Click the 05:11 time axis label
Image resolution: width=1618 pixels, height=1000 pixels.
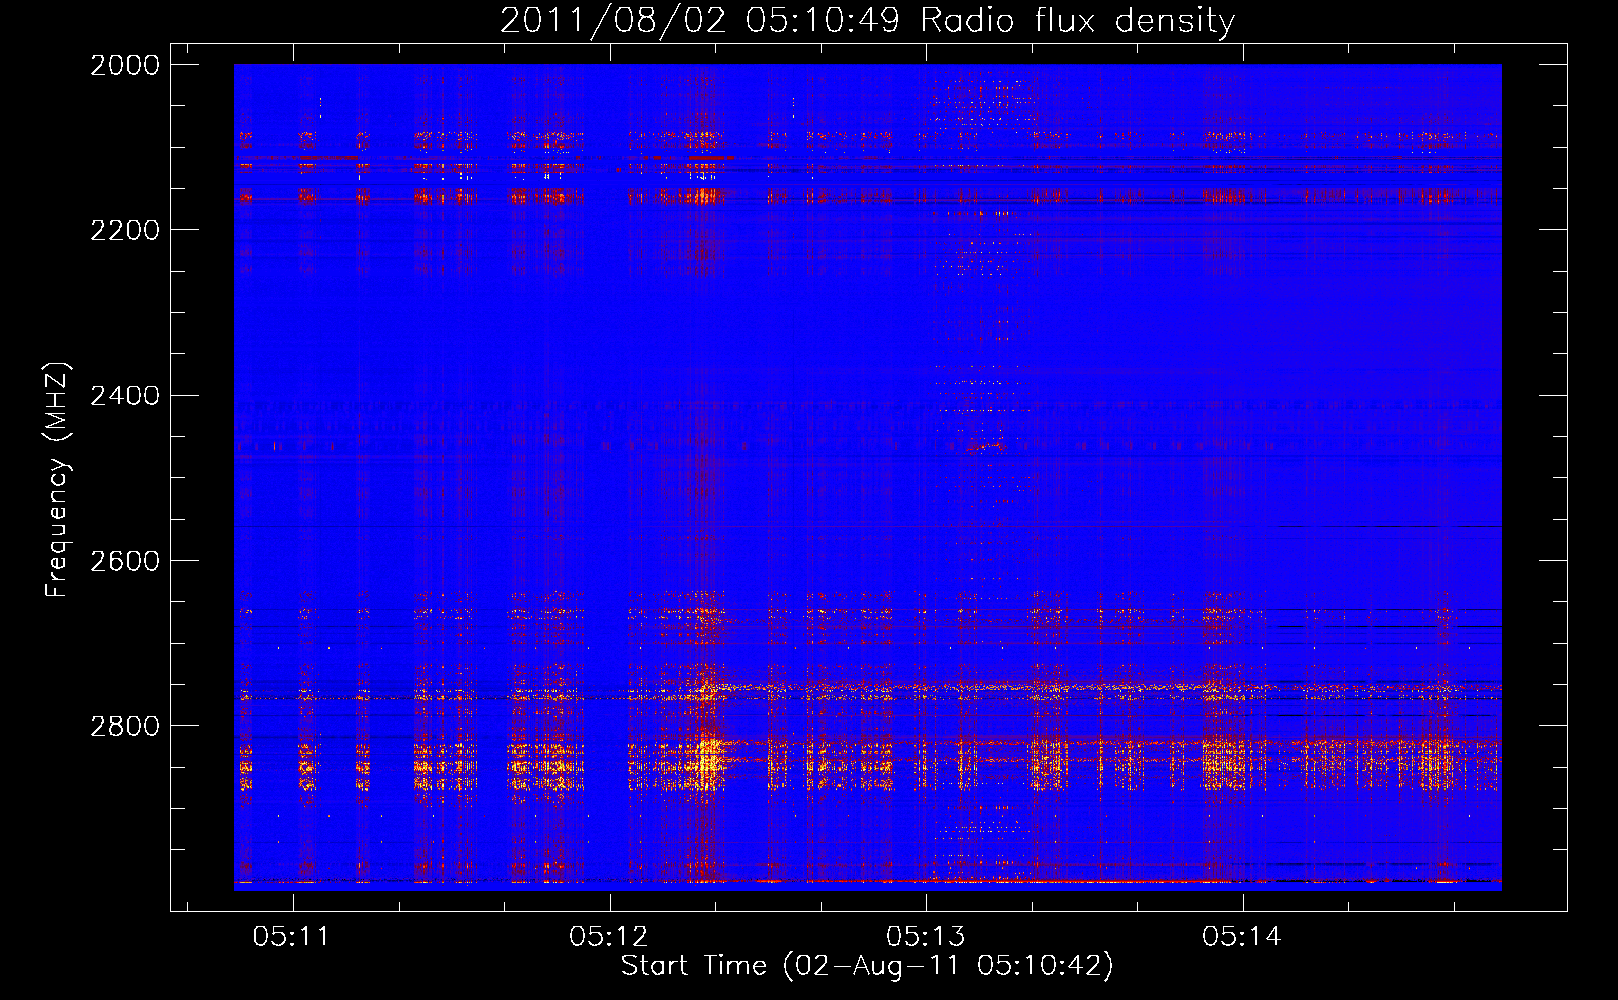tap(291, 937)
